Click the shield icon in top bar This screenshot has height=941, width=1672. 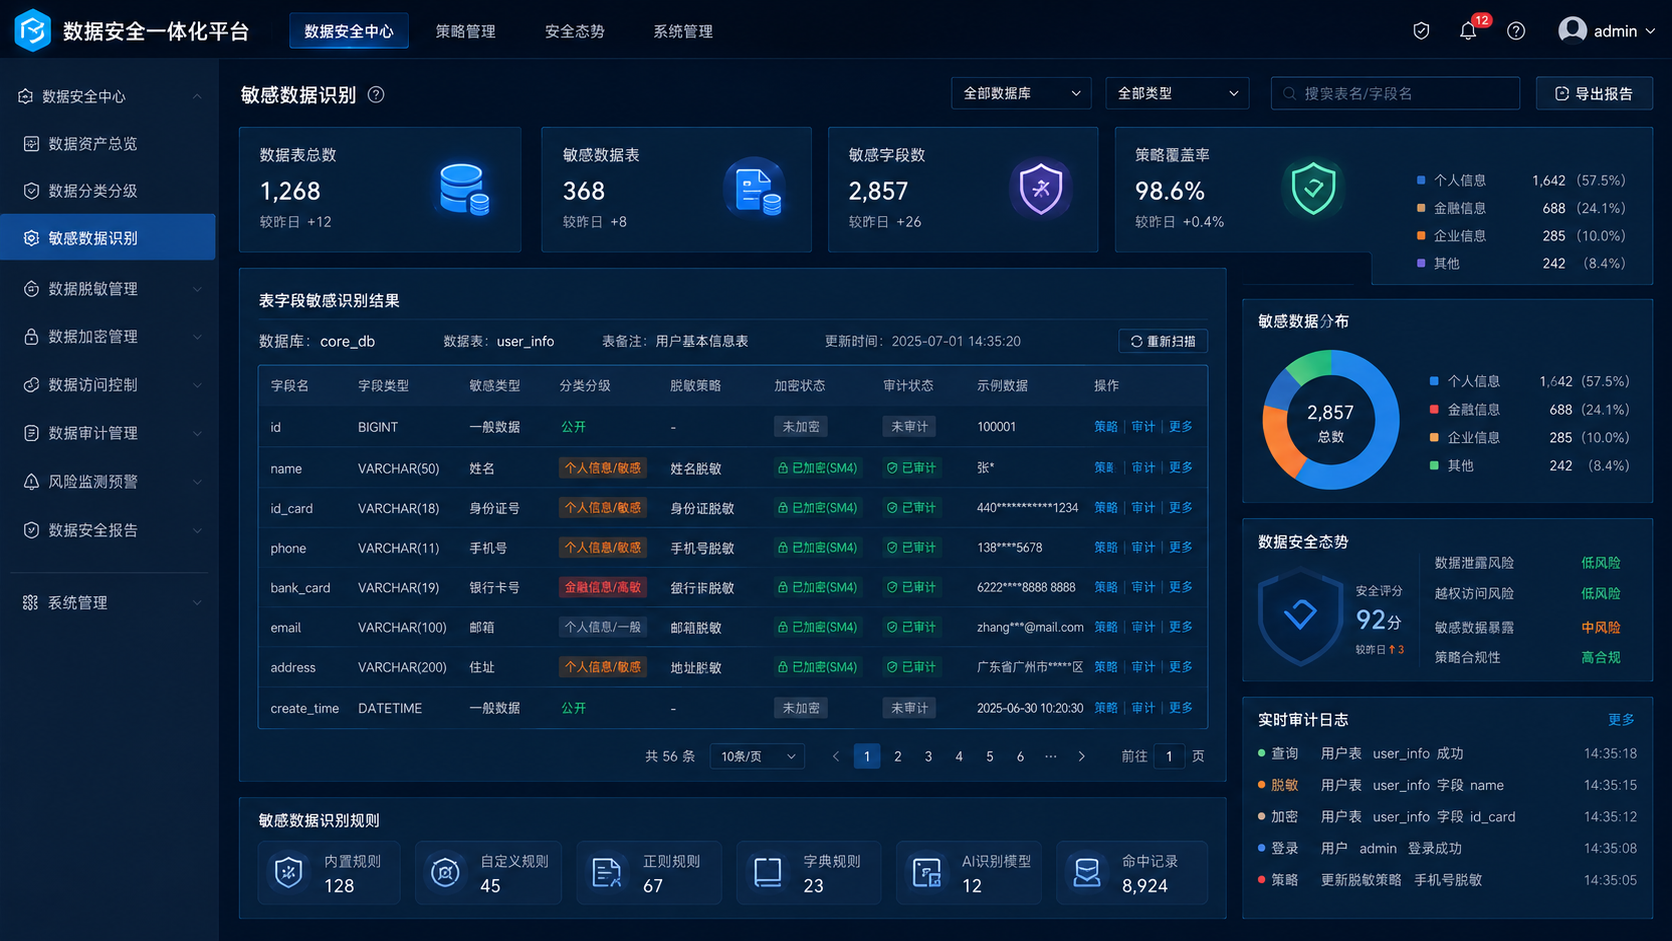pos(1421,31)
